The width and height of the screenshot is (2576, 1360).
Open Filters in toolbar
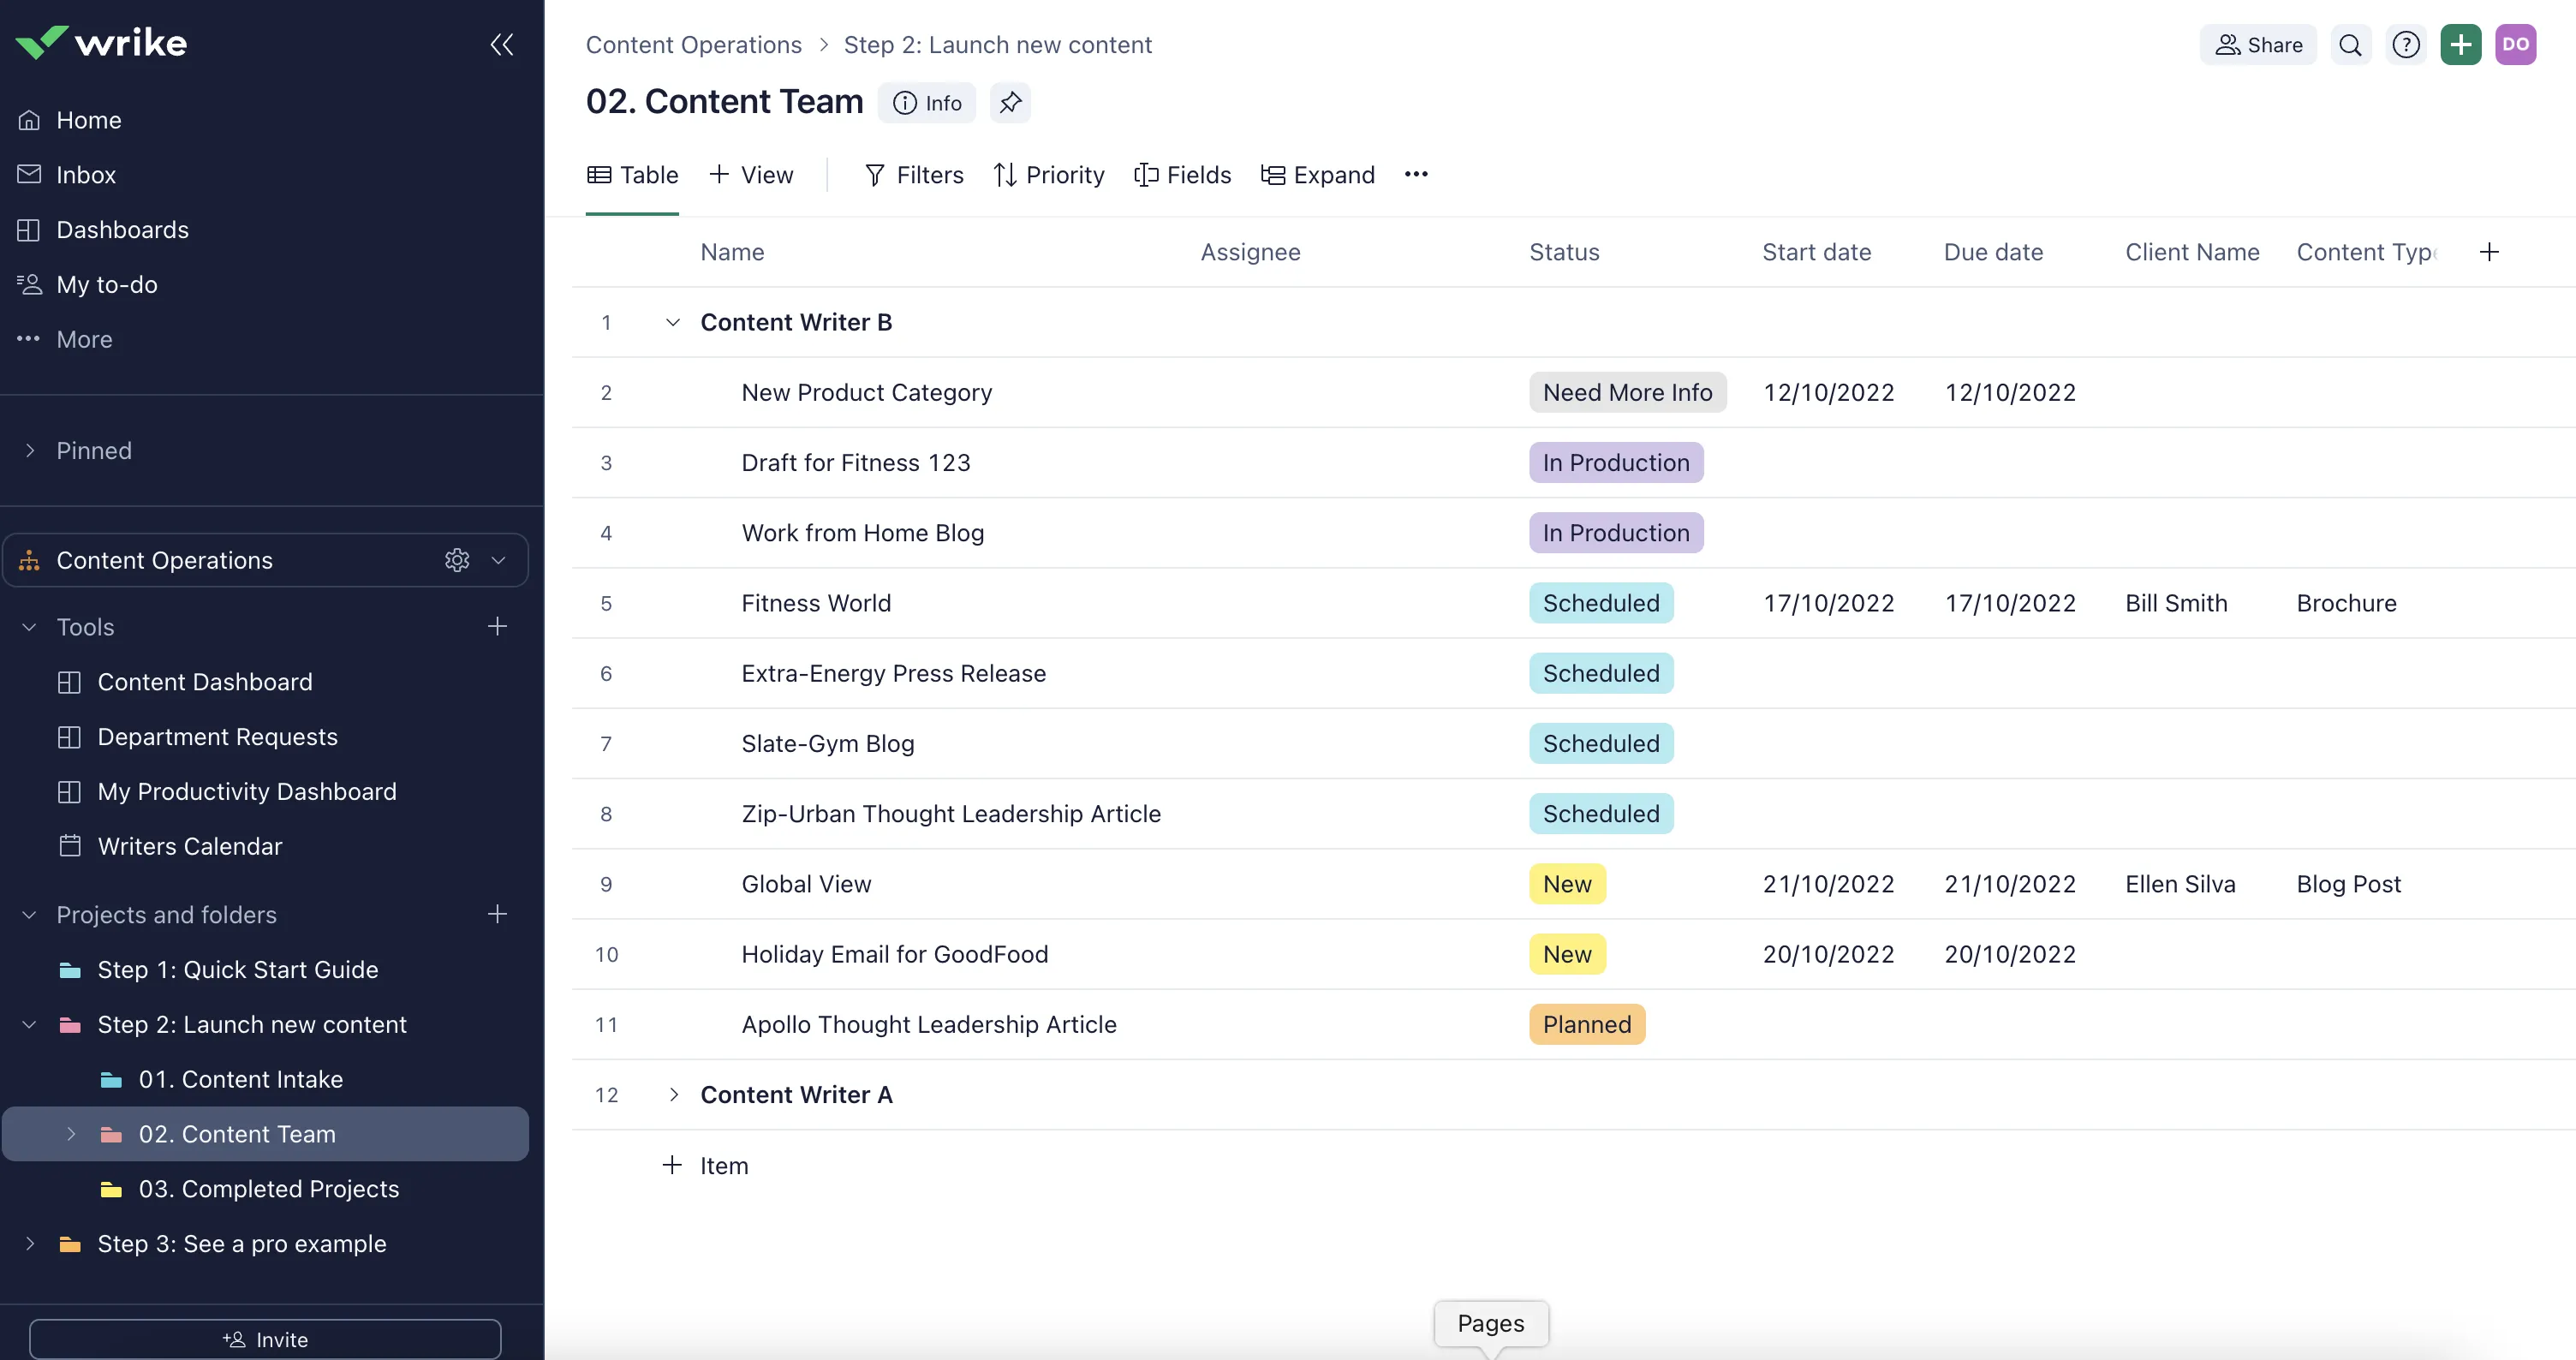point(913,175)
